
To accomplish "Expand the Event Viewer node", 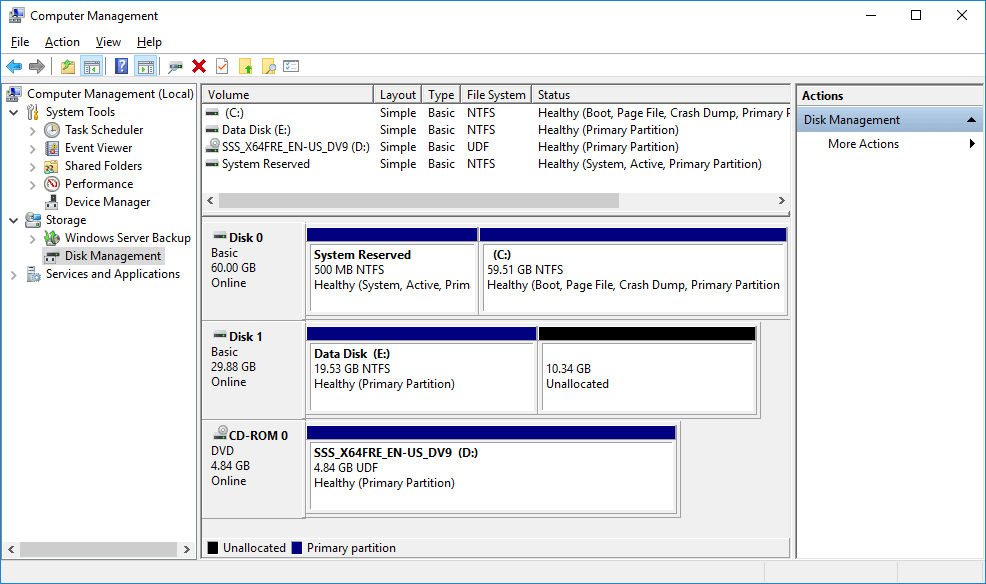I will coord(33,148).
